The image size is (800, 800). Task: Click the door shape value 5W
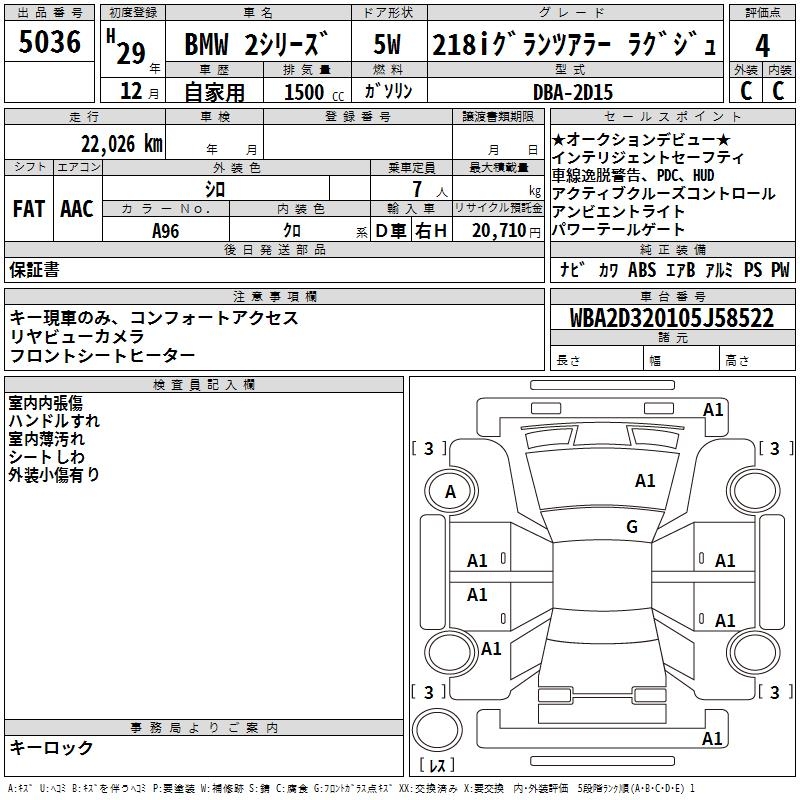point(387,44)
